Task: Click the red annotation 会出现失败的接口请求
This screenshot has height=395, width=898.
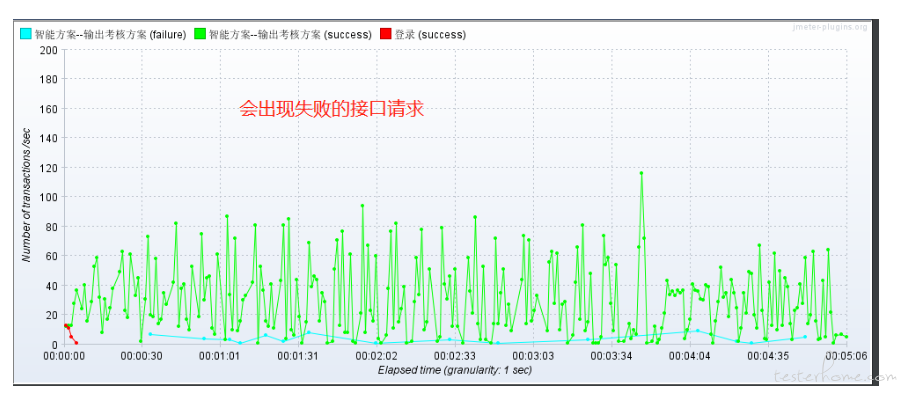Action: [332, 109]
